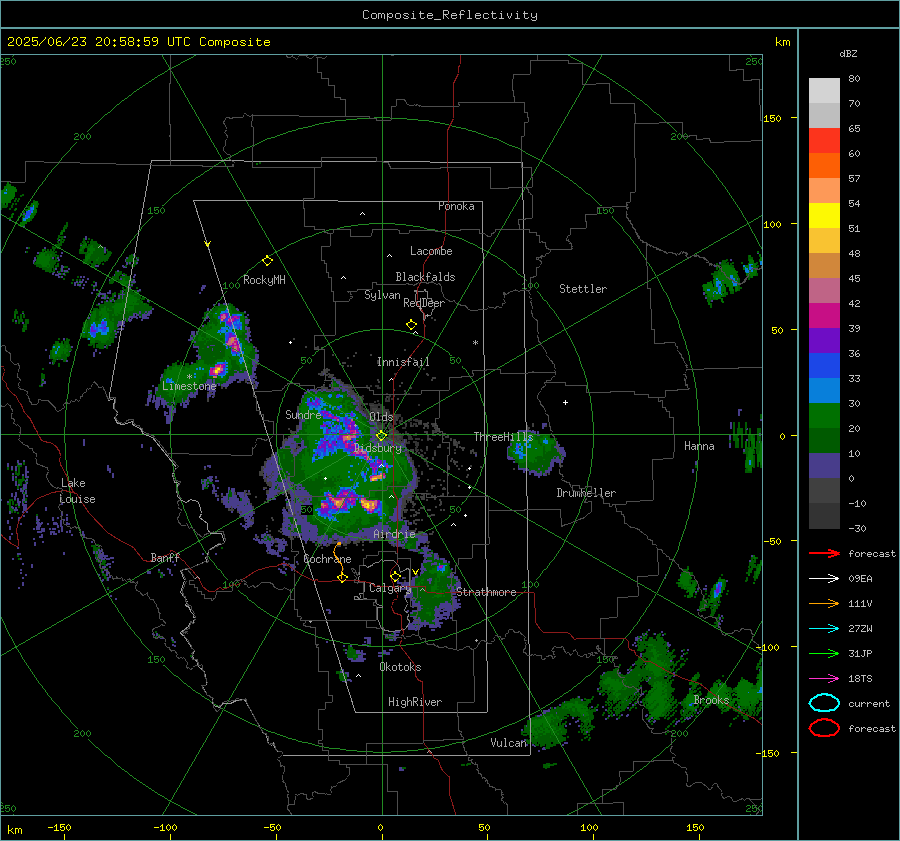This screenshot has height=841, width=900.
Task: Click the Didsbury city label
Action: [x=378, y=448]
